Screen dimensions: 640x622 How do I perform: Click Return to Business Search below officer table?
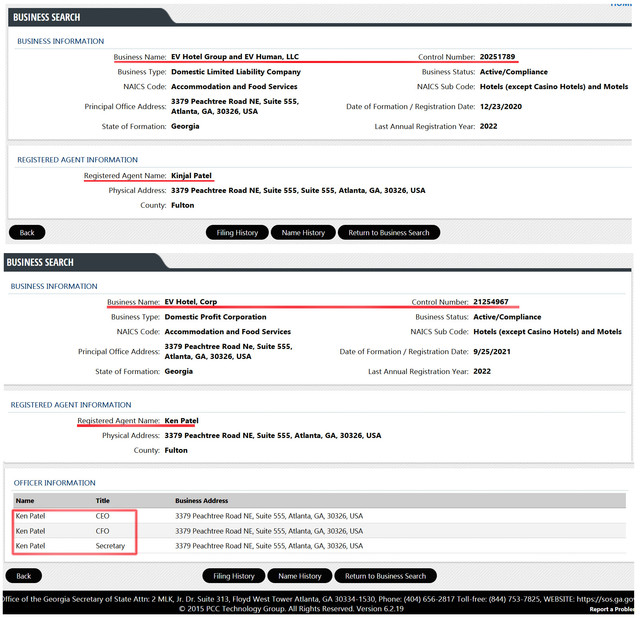[x=385, y=576]
